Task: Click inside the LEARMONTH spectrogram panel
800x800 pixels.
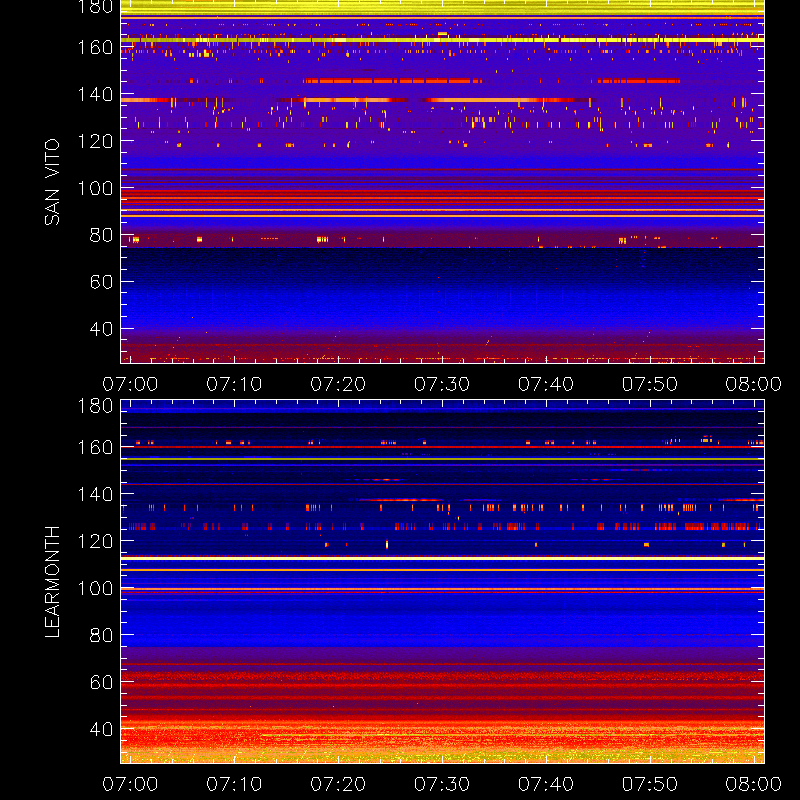Action: pos(442,582)
